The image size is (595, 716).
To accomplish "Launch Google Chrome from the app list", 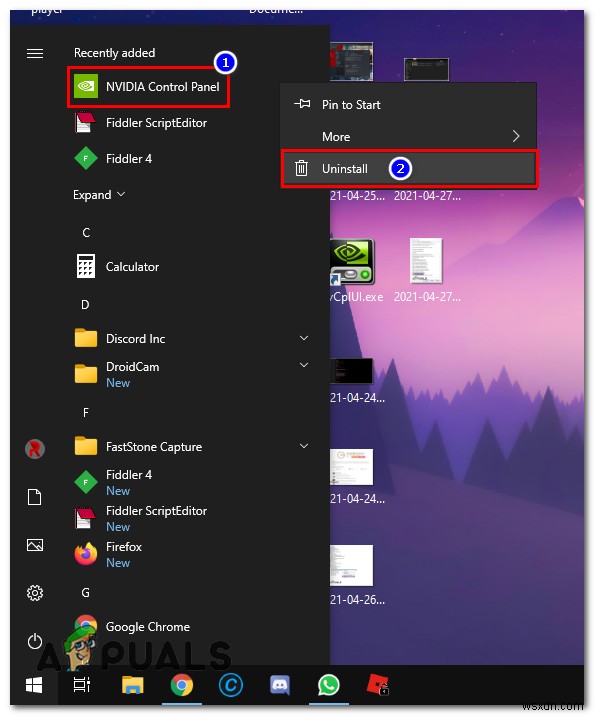I will (132, 626).
